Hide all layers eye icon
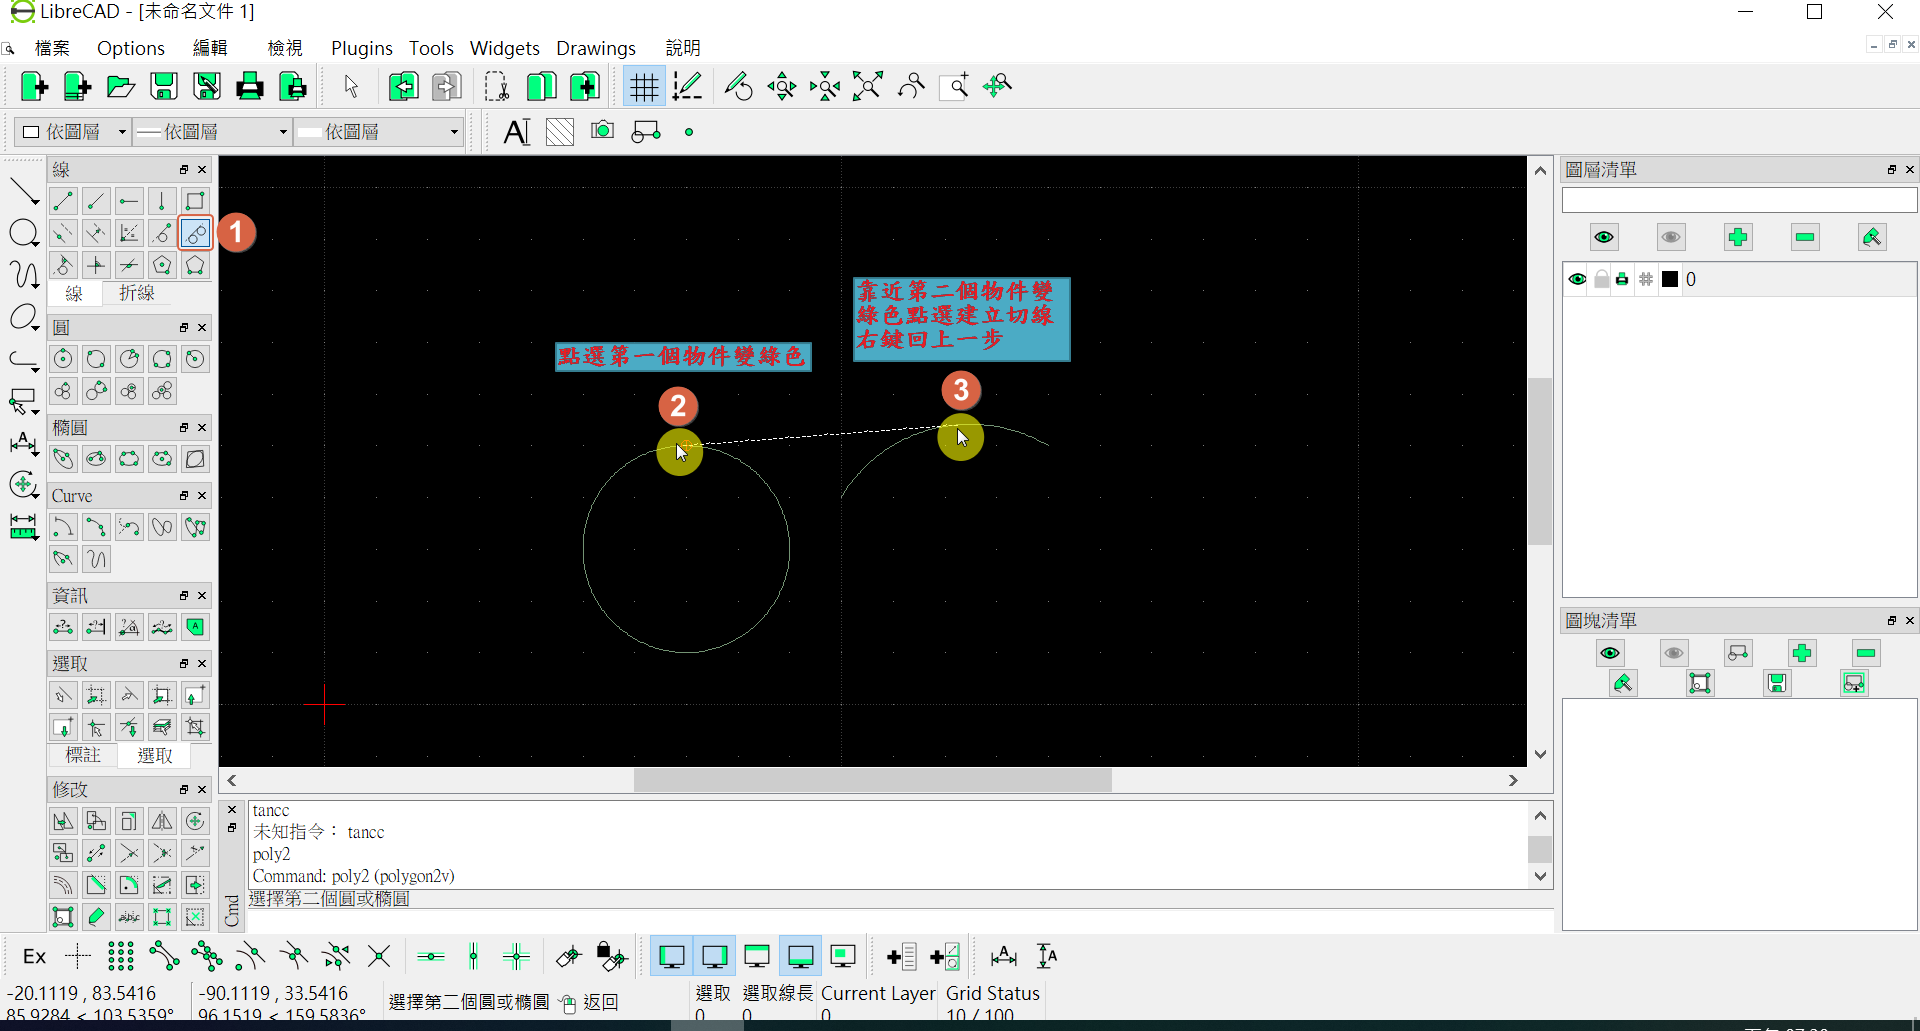This screenshot has width=1920, height=1031. (1671, 237)
